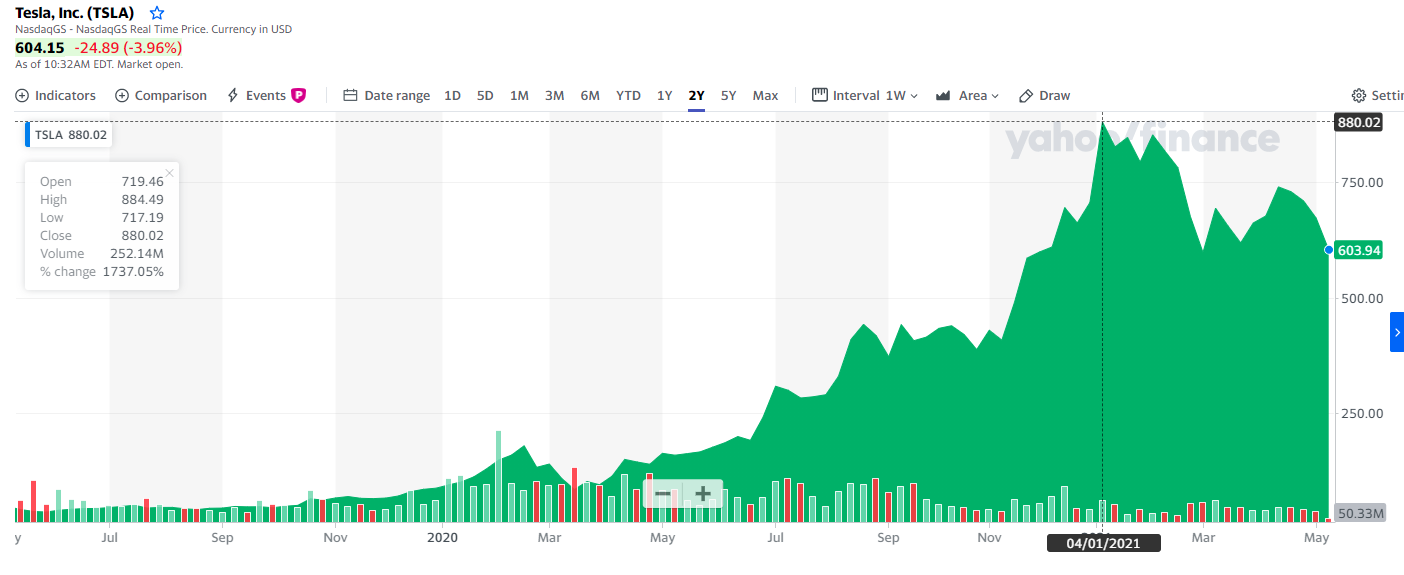This screenshot has width=1404, height=575.
Task: Click the Low 717.19 tooltip row
Action: (x=102, y=218)
